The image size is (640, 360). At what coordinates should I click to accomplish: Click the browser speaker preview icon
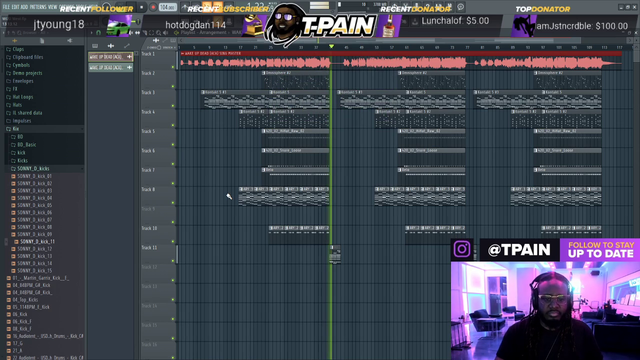tap(69, 41)
